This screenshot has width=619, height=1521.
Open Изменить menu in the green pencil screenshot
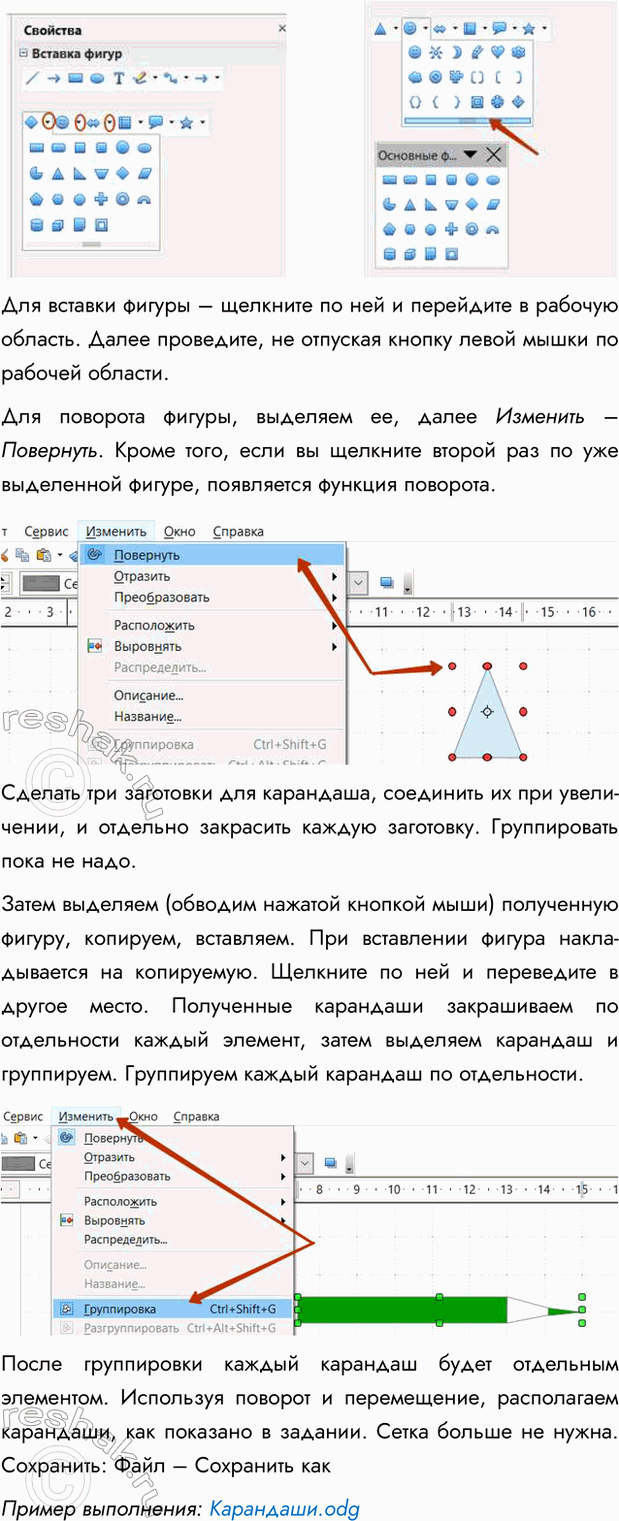[x=85, y=1116]
